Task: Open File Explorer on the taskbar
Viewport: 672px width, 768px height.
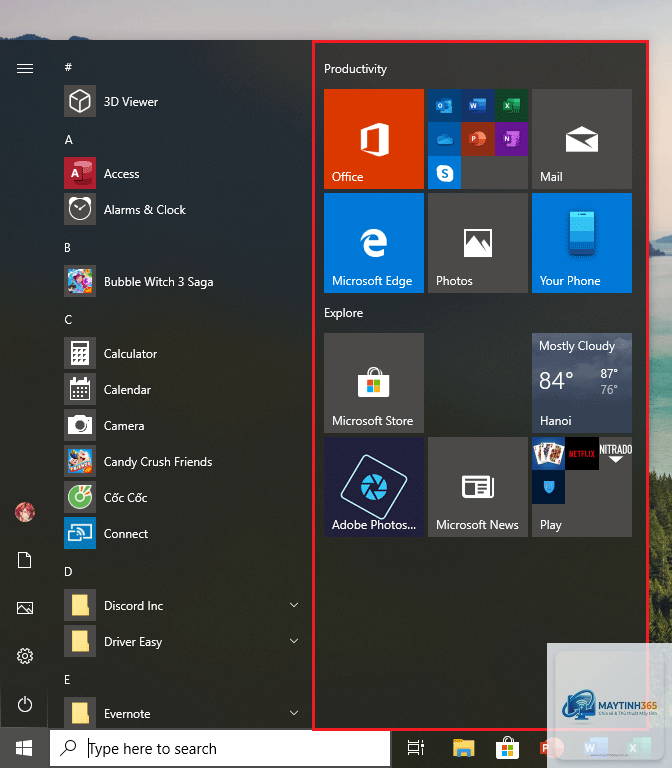Action: coord(463,748)
